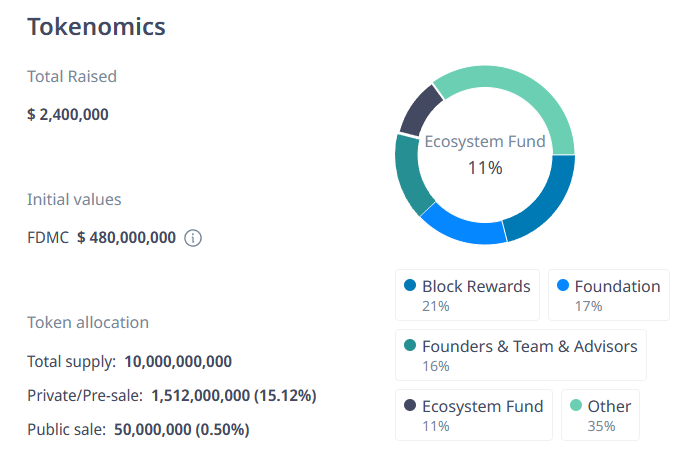
Task: Click the FDMC info icon
Action: point(194,238)
